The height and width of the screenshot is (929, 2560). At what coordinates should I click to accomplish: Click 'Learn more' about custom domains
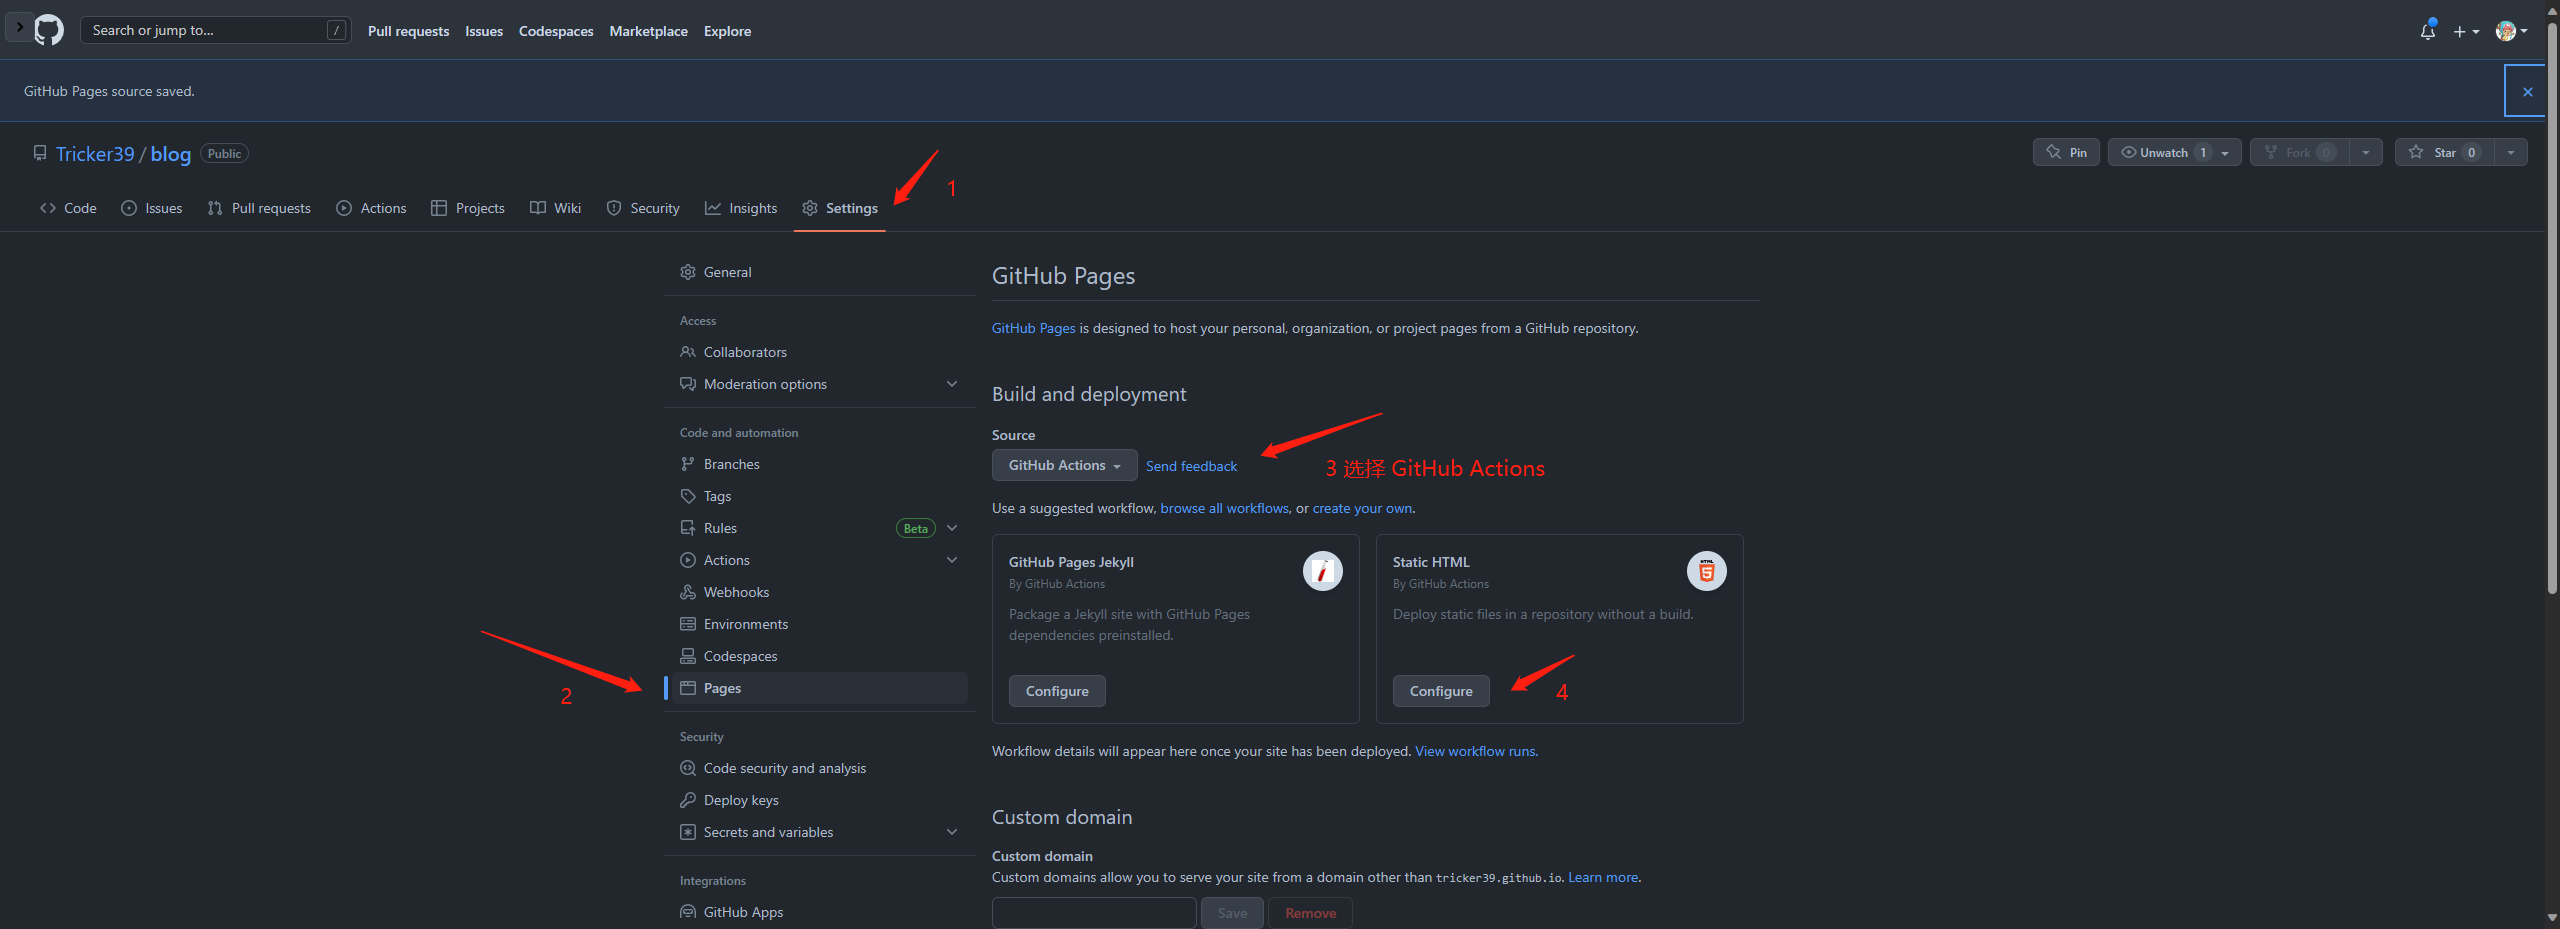click(1603, 877)
